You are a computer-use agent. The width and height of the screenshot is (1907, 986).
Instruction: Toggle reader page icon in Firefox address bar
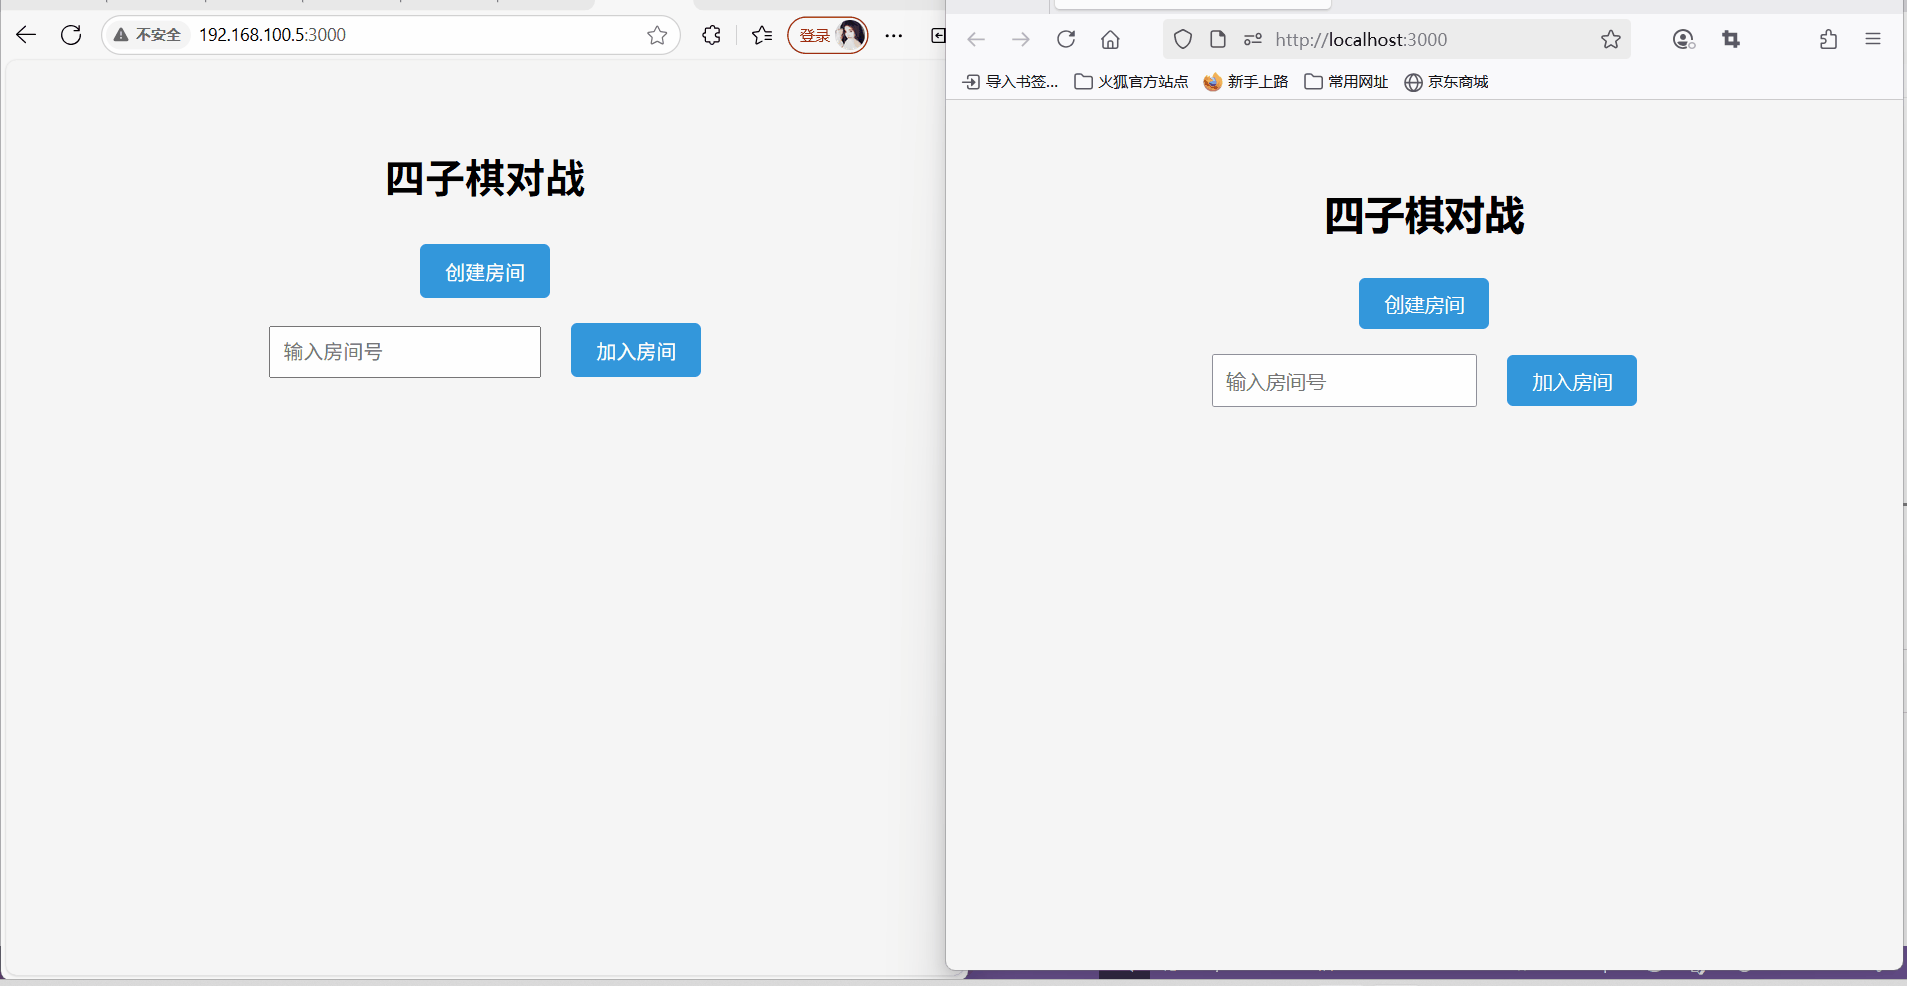click(x=1218, y=39)
